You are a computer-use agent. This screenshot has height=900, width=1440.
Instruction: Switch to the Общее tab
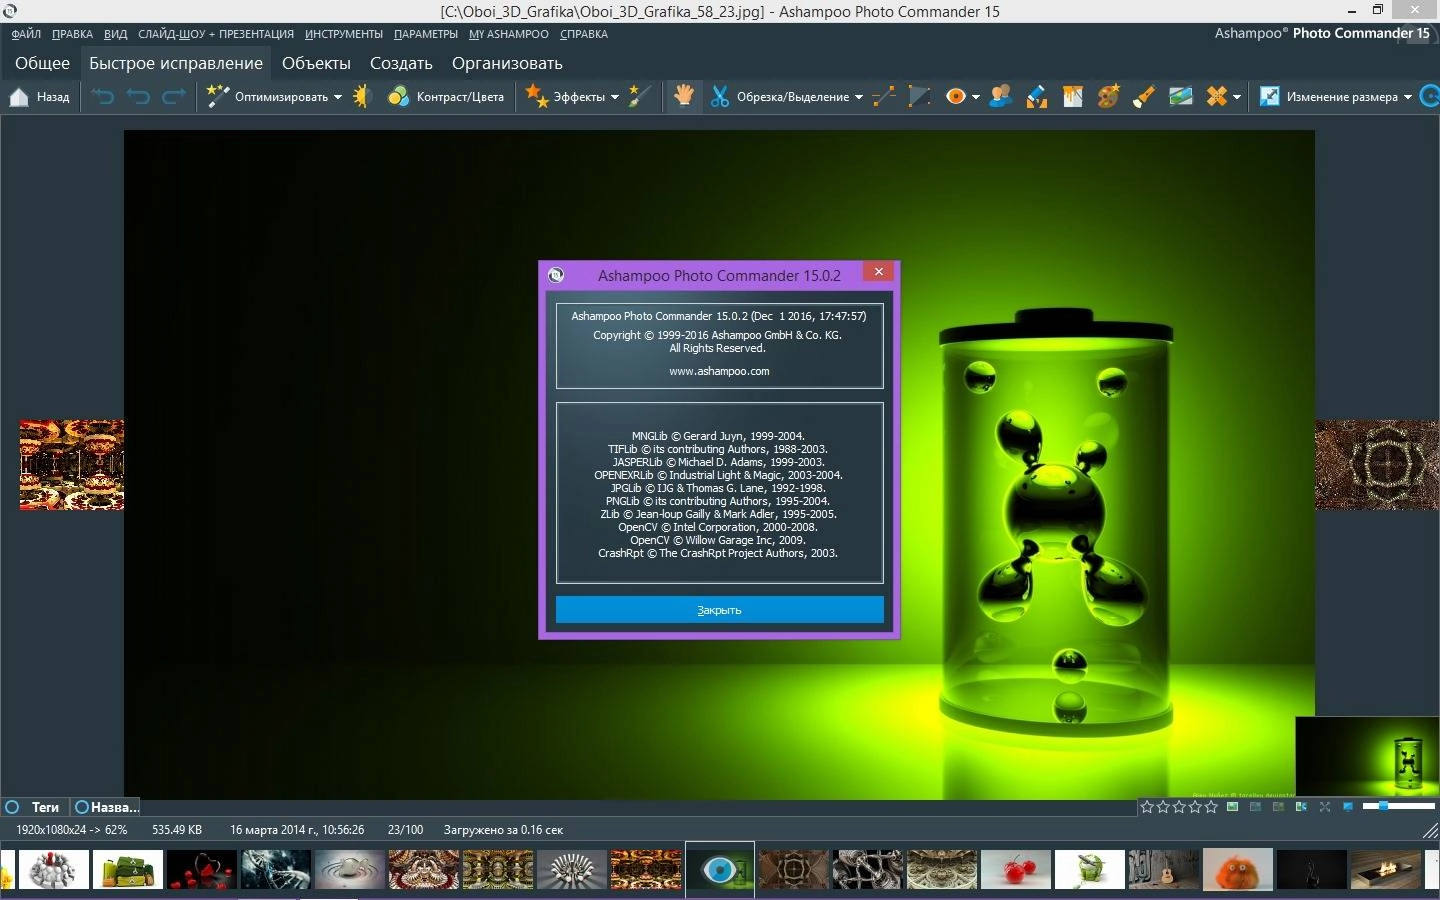pos(42,63)
